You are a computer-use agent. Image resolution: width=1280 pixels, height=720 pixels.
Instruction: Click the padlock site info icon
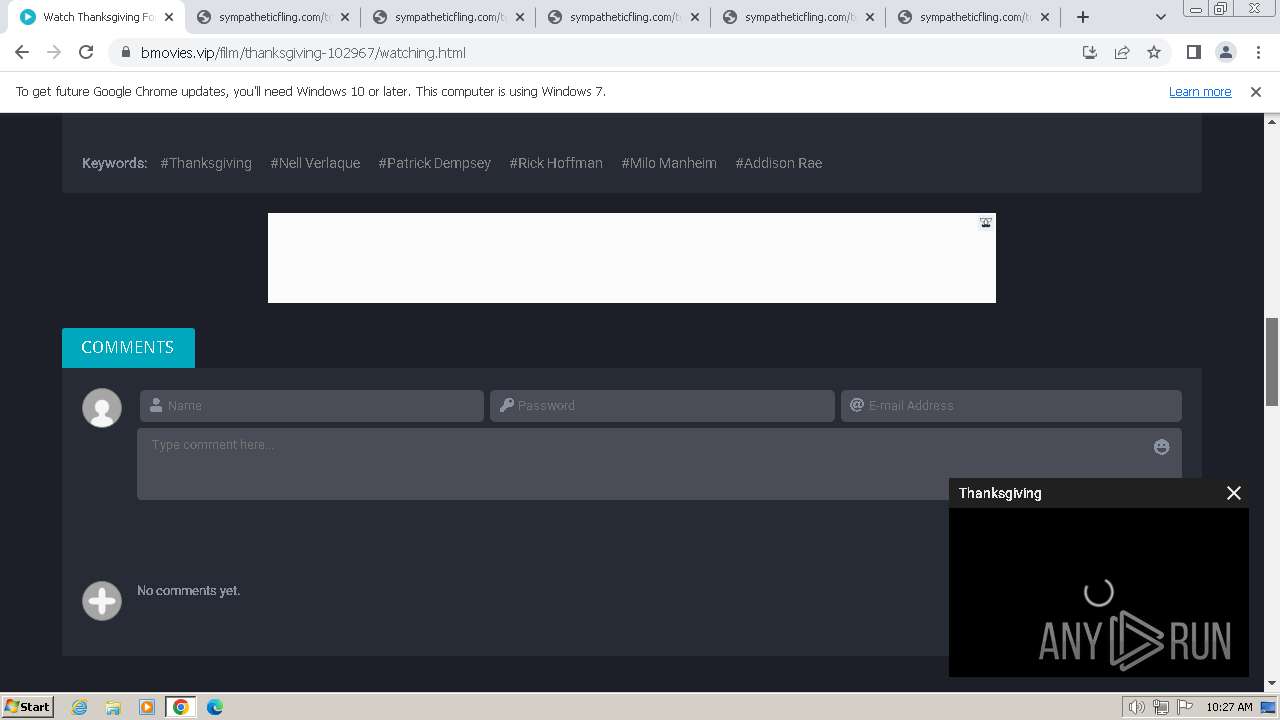tap(125, 53)
